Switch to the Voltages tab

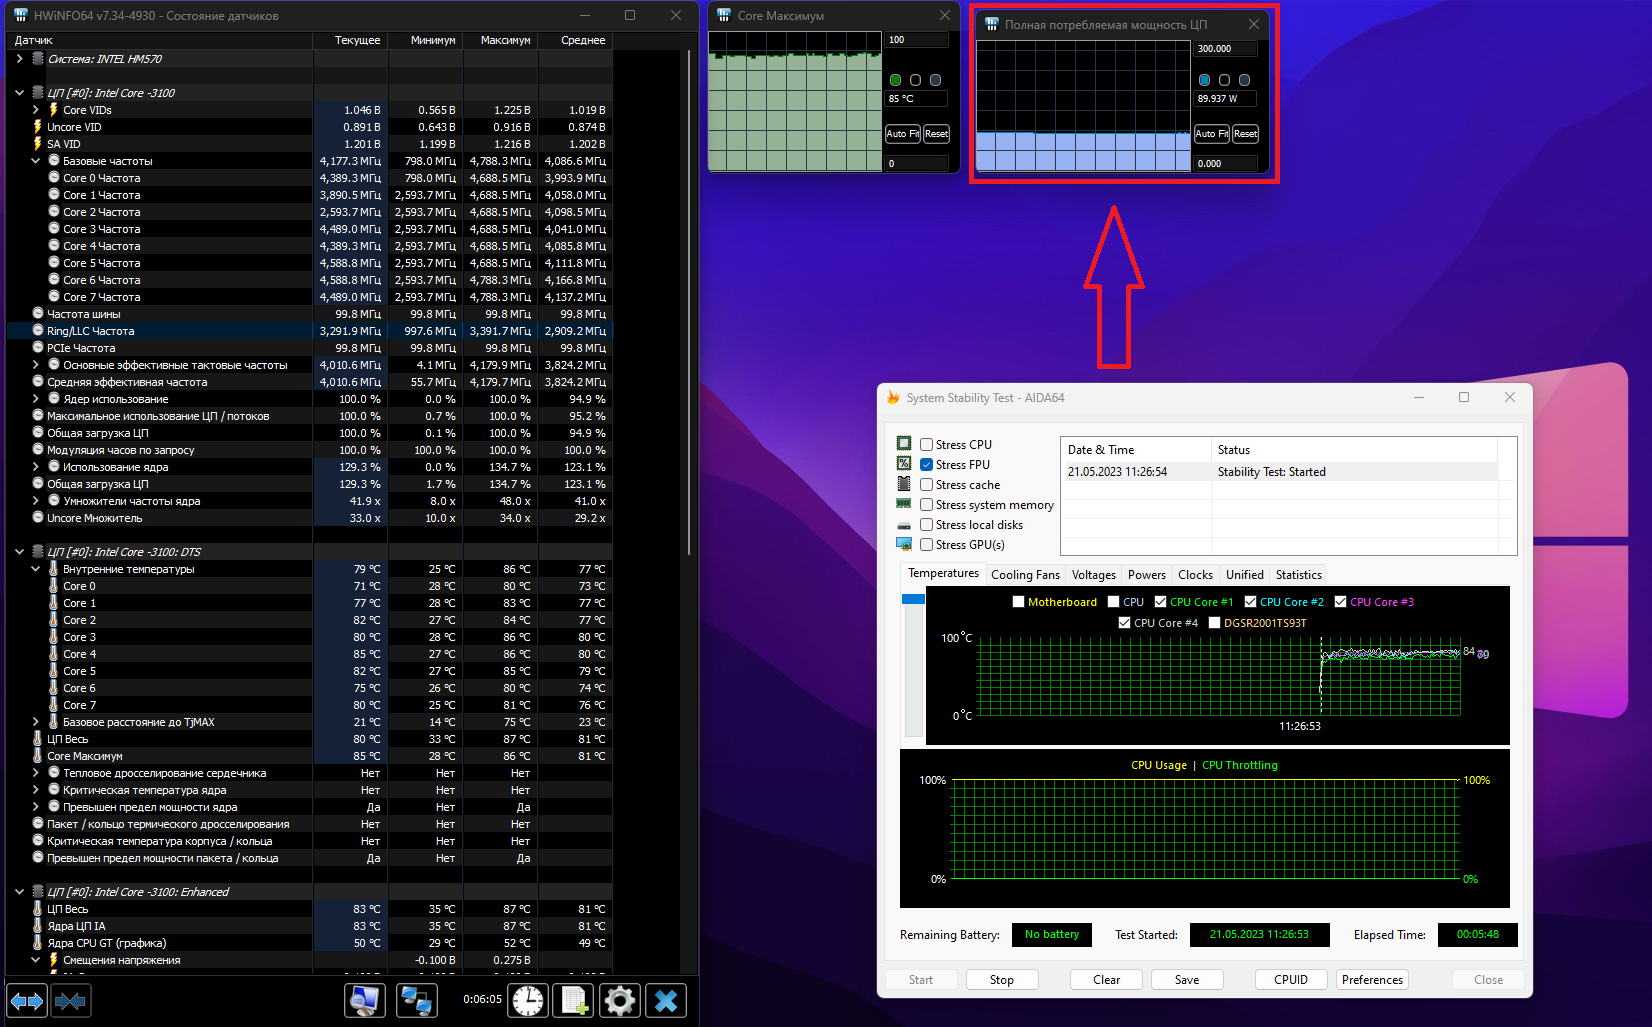1093,575
